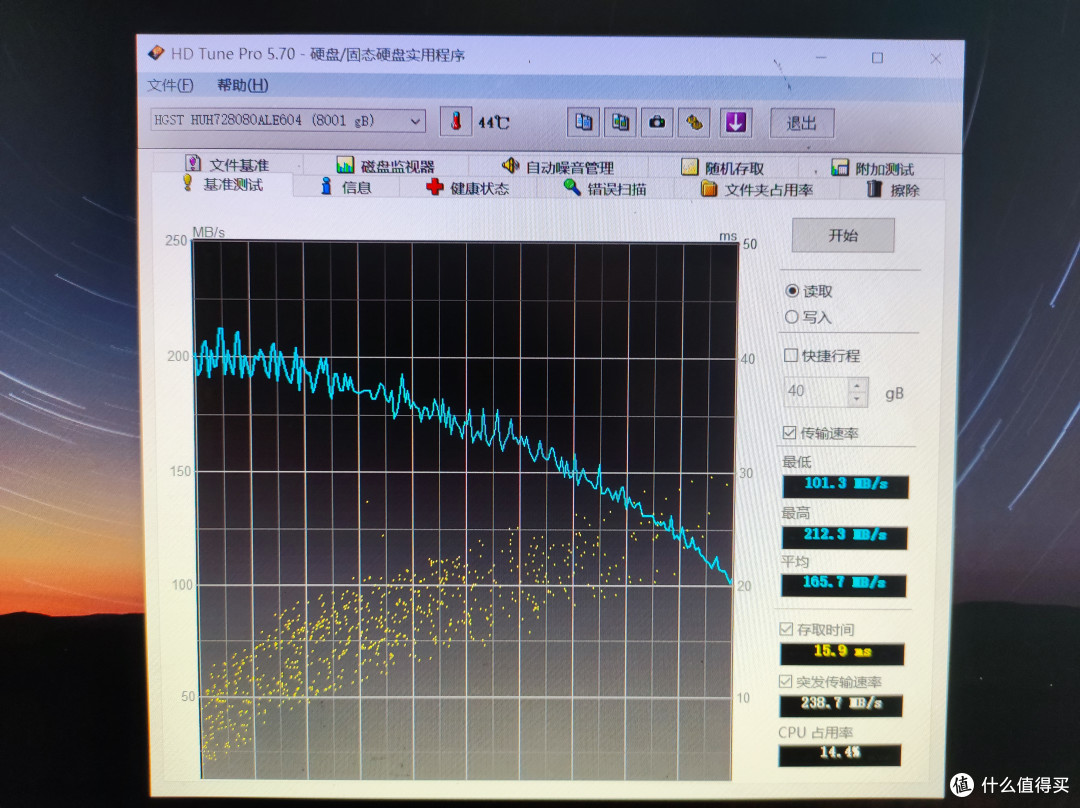Switch to the 擦除 tab

(x=893, y=190)
